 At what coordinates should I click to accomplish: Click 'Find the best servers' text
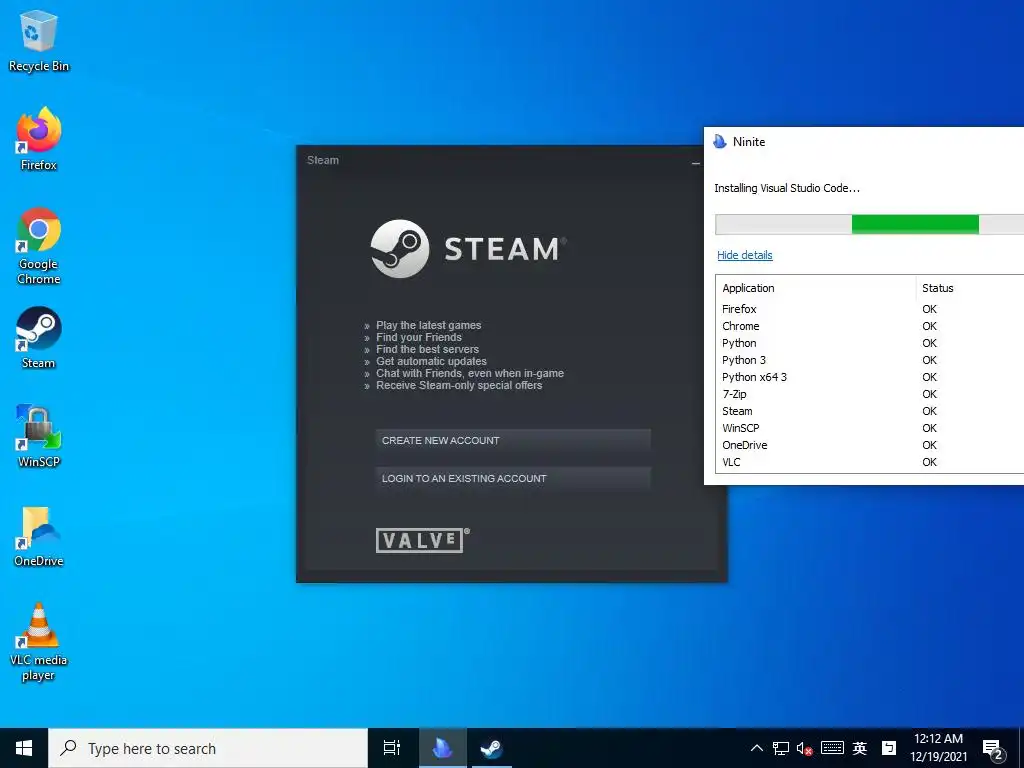[427, 349]
